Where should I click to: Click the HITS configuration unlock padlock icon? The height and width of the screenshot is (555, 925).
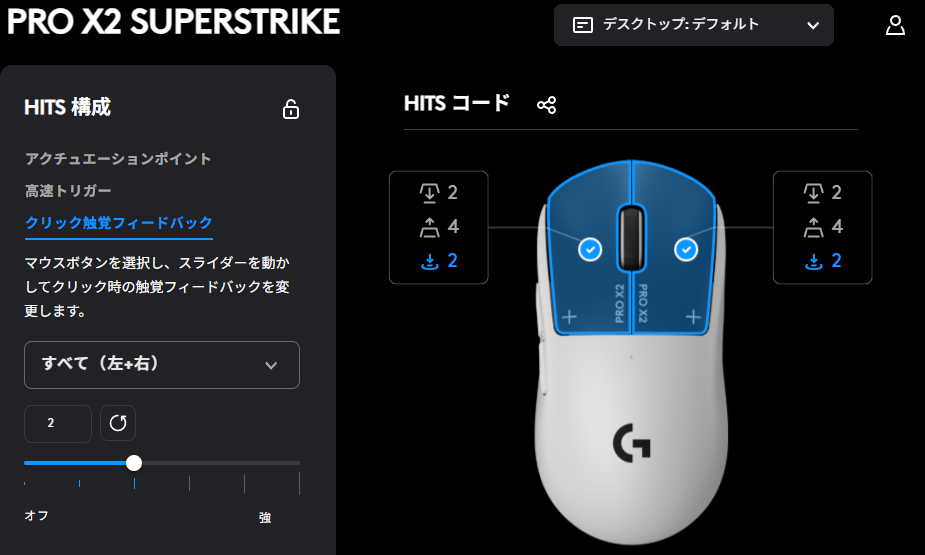(x=291, y=109)
